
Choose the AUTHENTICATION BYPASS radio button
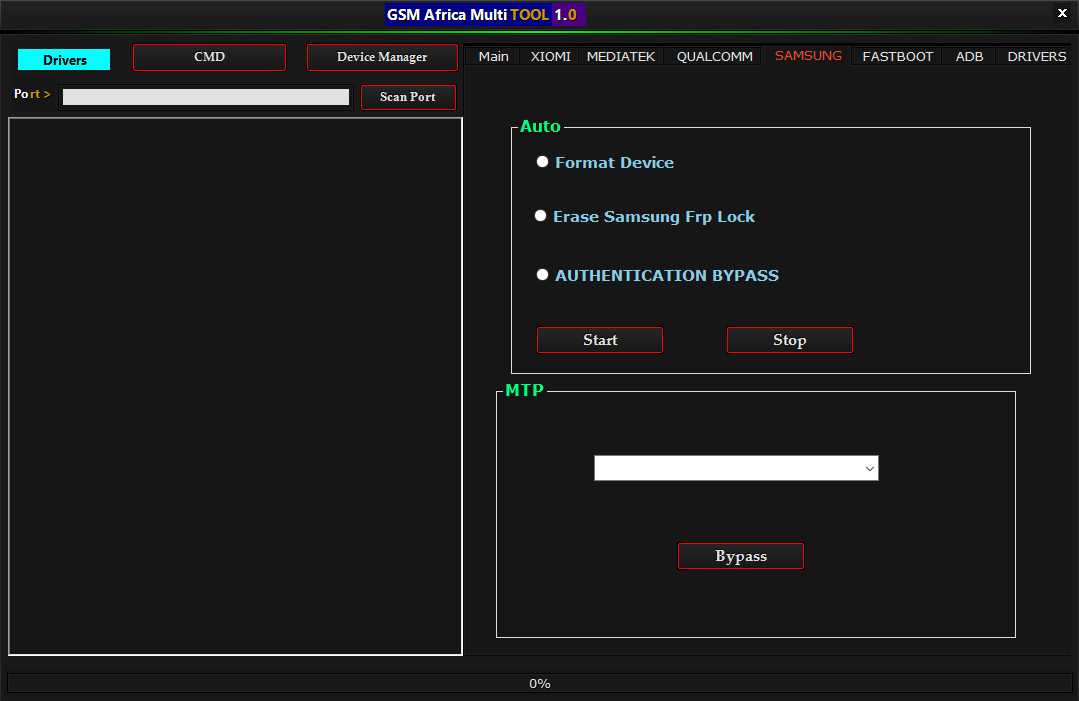pos(543,275)
